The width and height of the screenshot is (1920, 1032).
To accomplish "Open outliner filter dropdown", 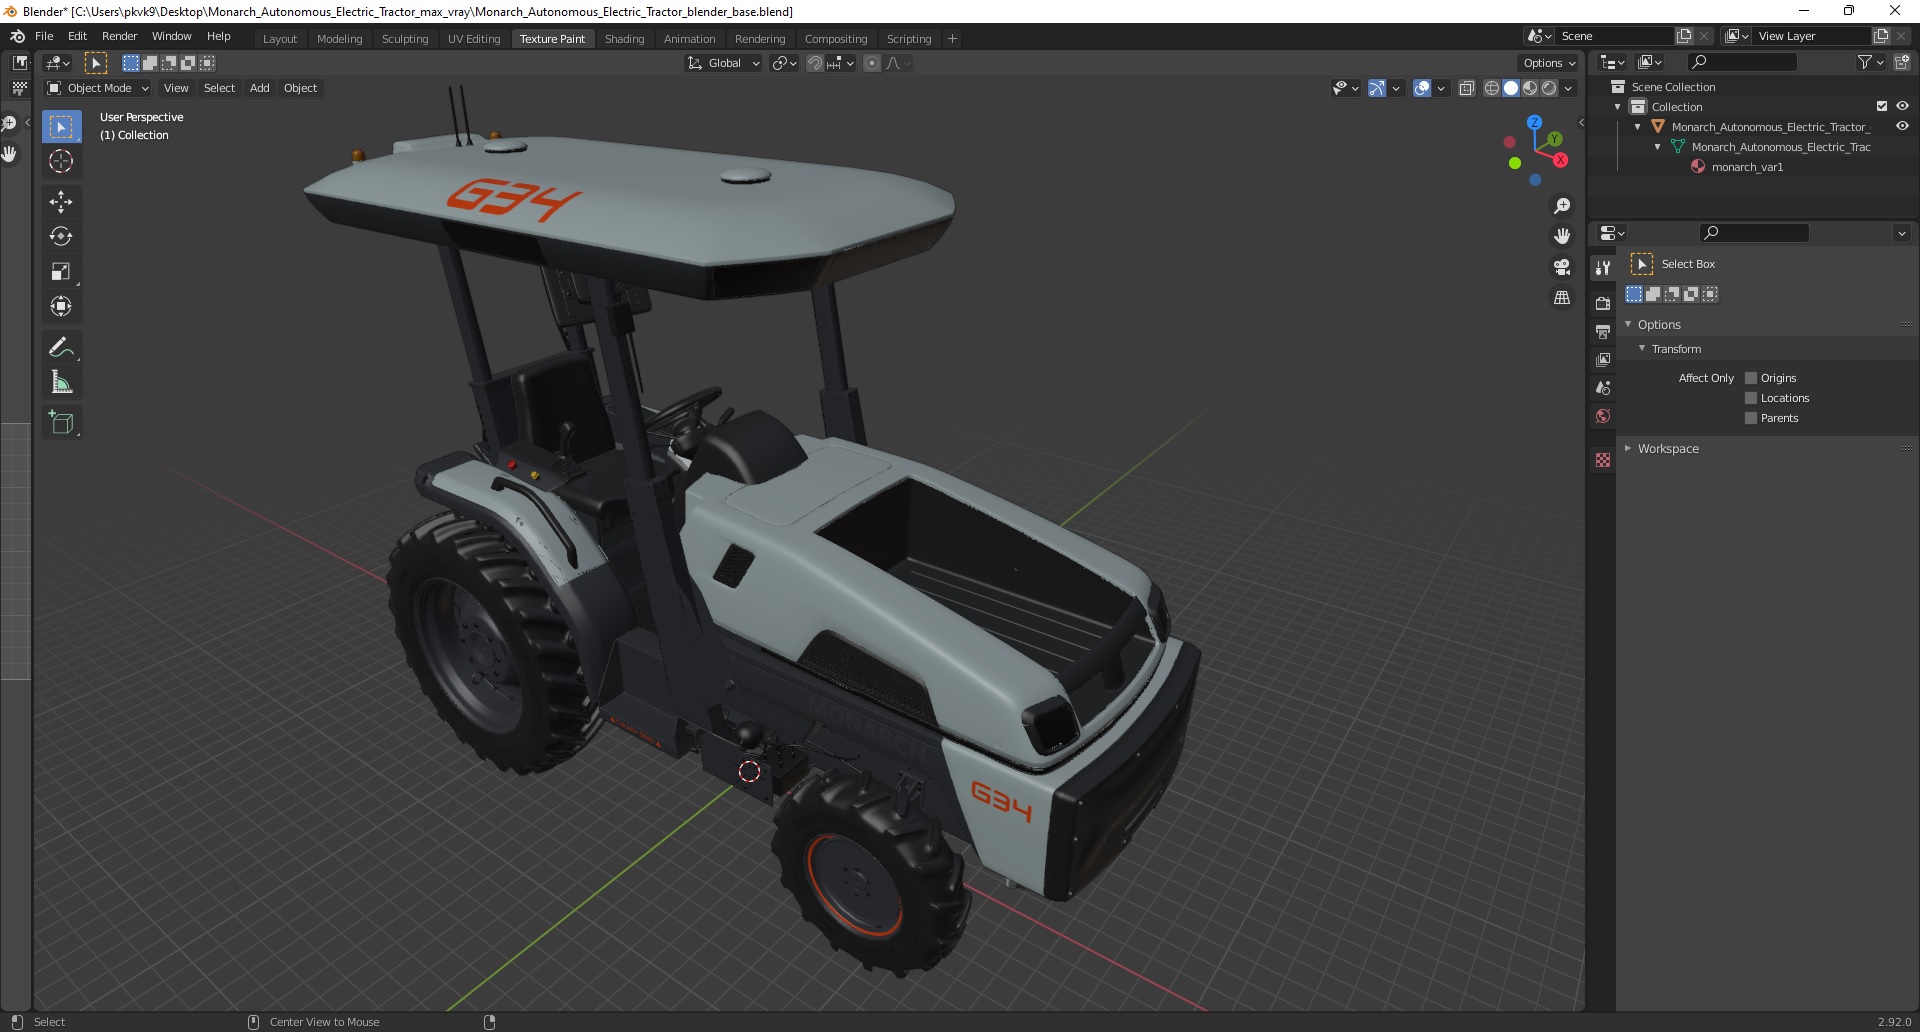I will point(1870,62).
